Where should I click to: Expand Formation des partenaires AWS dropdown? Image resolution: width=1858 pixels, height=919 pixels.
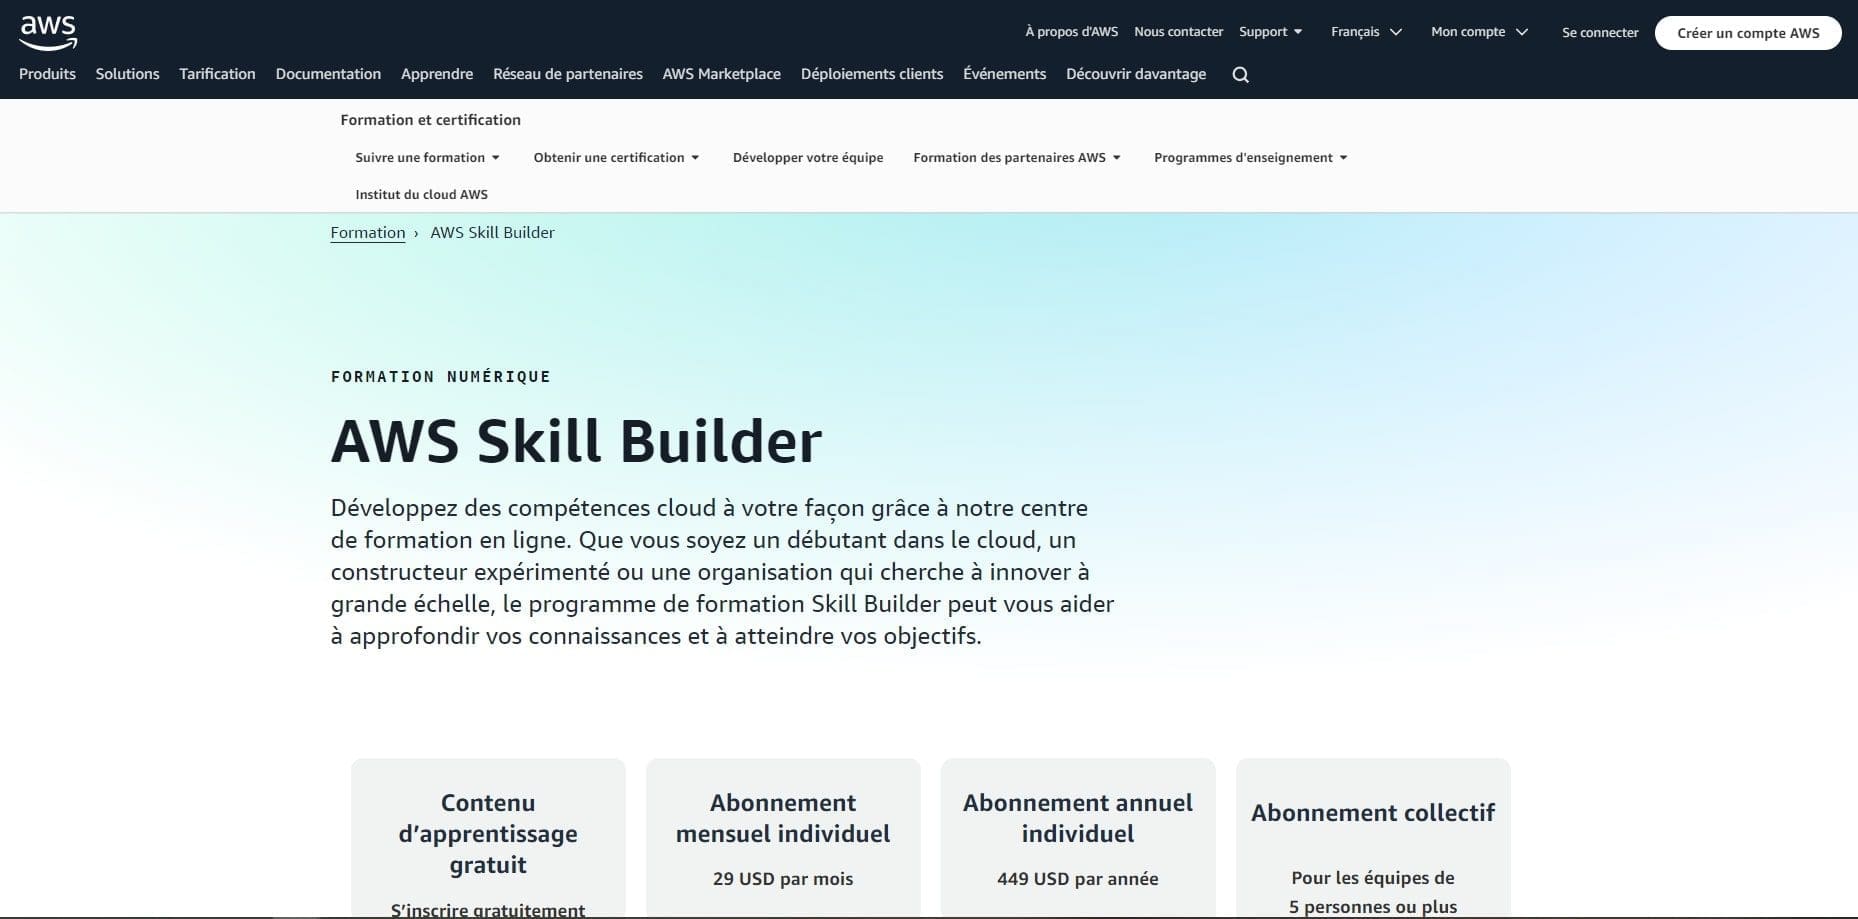1017,158
